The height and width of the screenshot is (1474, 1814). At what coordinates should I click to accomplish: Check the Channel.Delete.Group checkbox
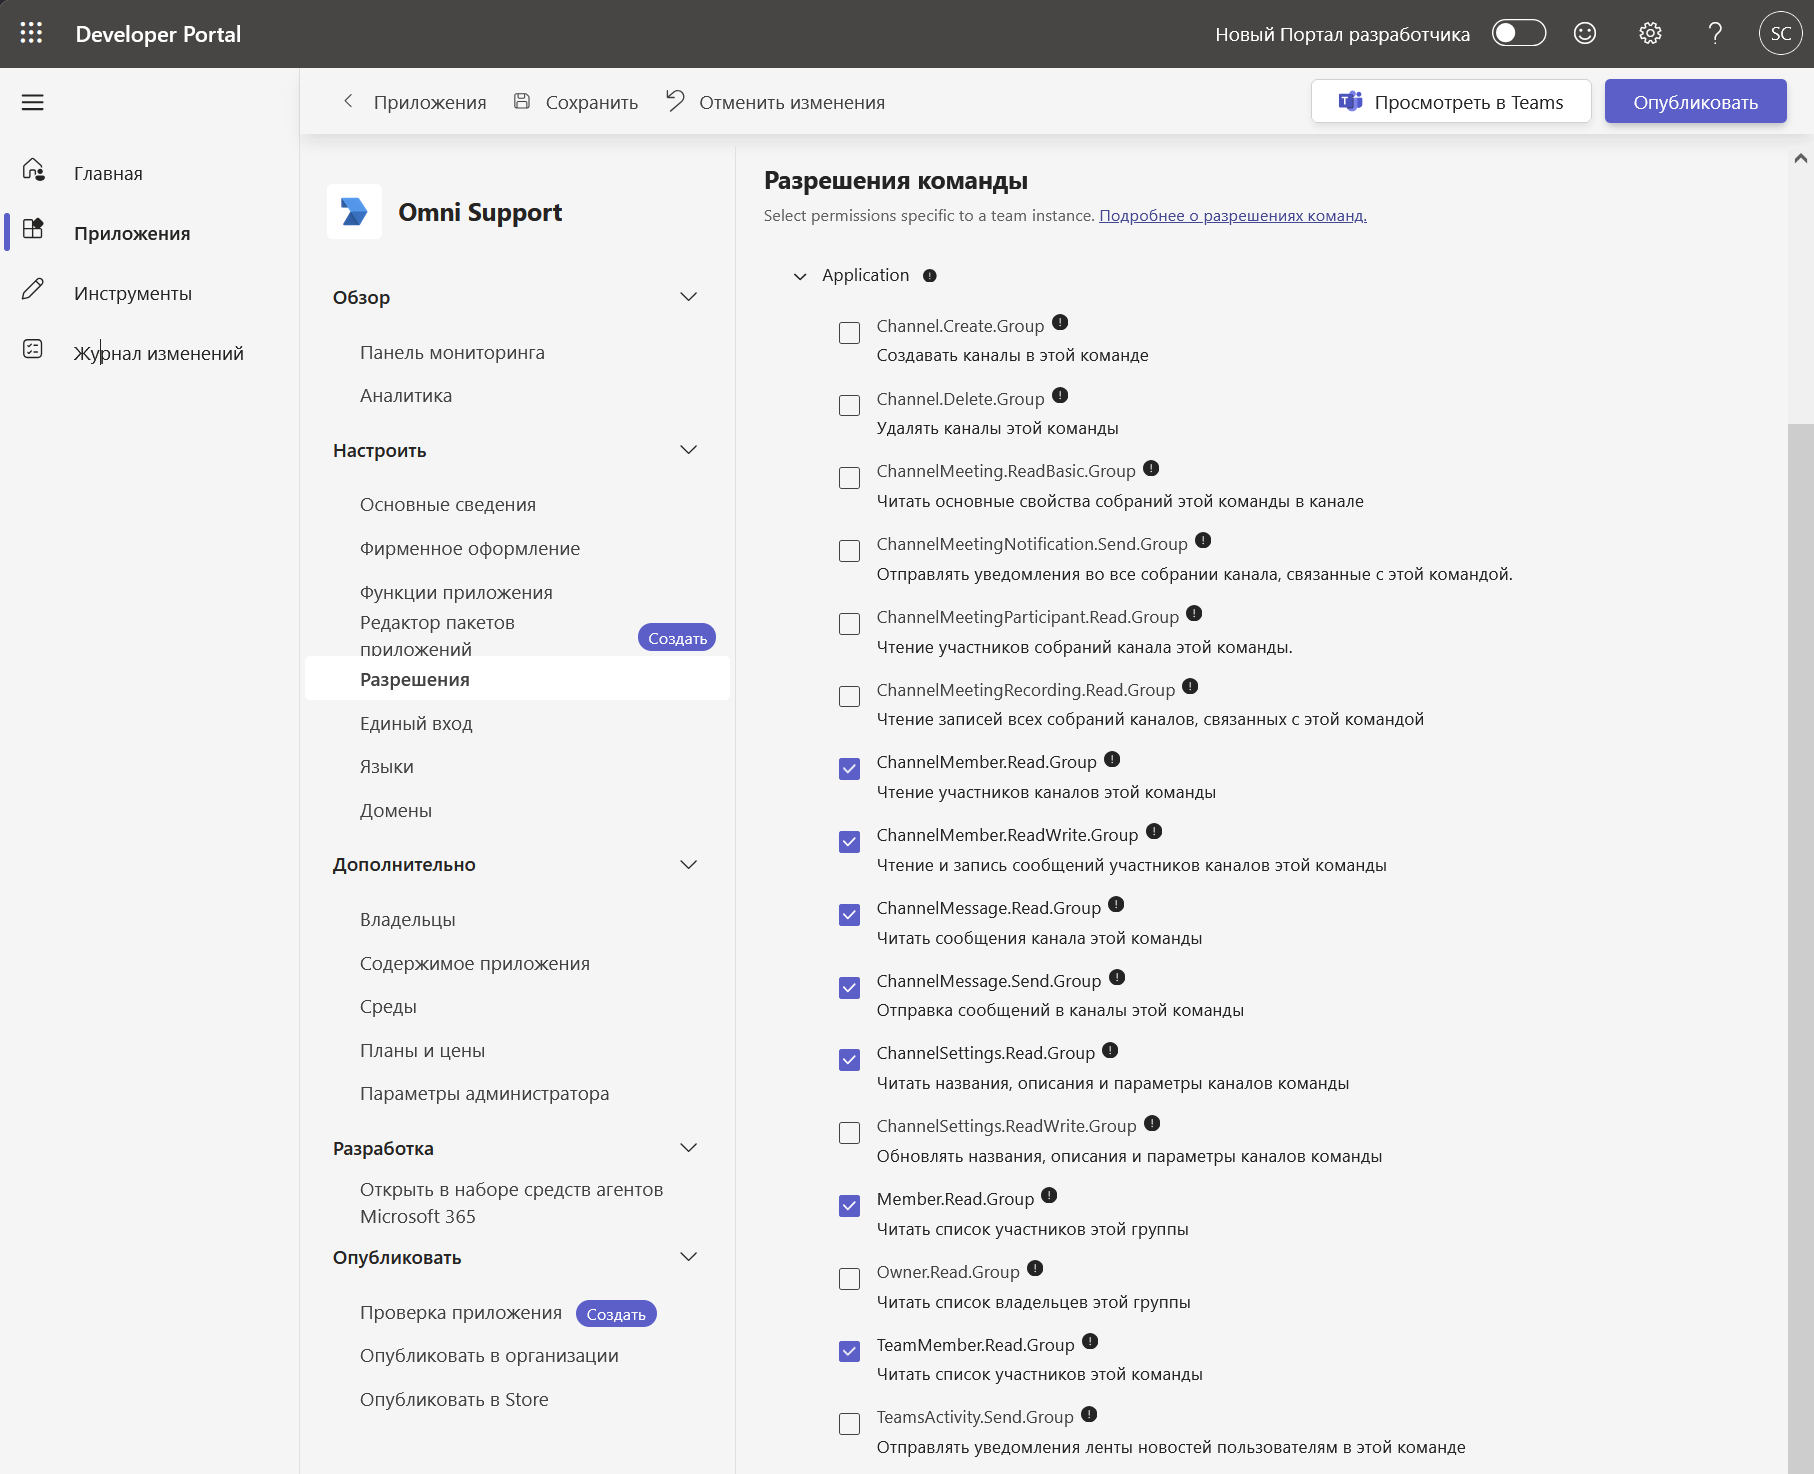(x=849, y=405)
